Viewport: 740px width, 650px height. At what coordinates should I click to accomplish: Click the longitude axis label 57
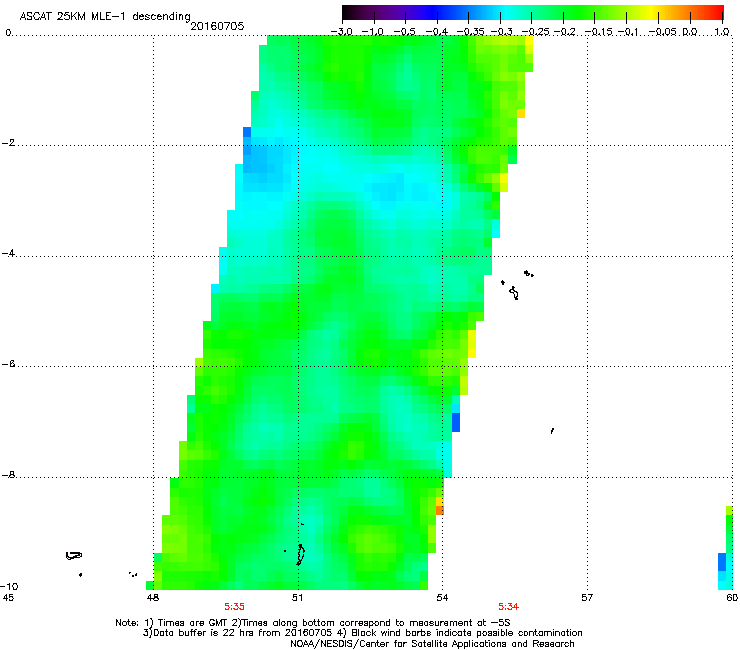[x=587, y=598]
